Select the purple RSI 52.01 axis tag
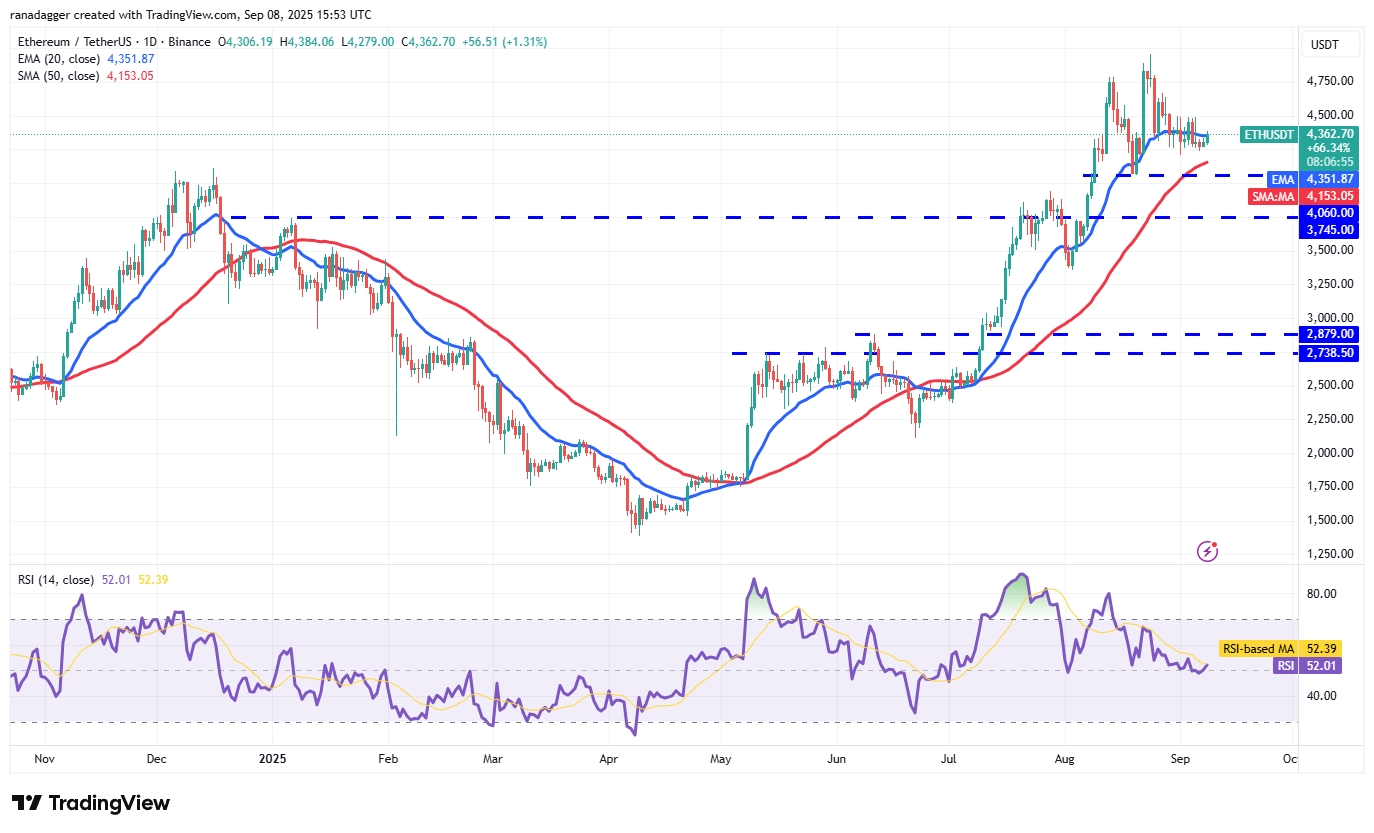 click(1326, 665)
